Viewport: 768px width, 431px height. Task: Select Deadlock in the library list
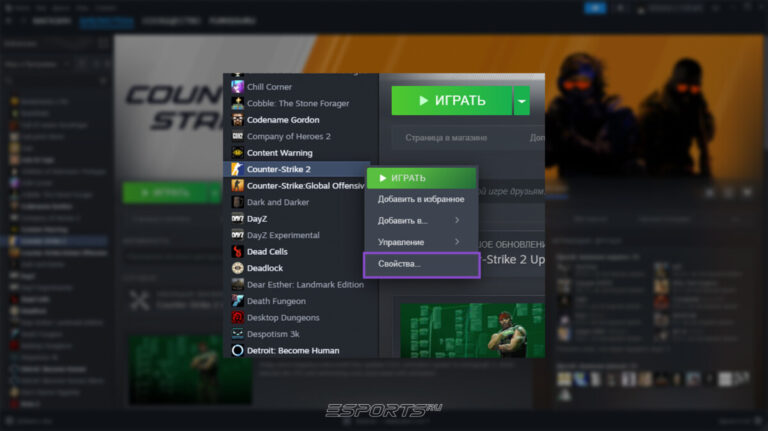(265, 268)
